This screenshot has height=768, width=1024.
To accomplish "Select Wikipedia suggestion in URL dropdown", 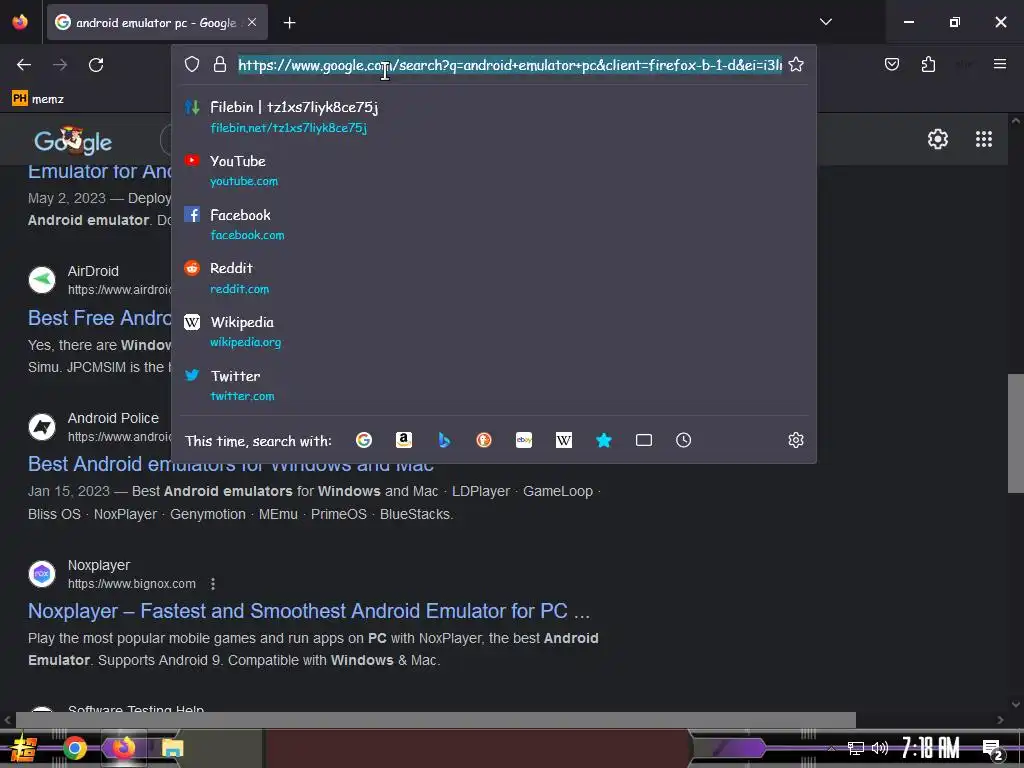I will click(494, 331).
